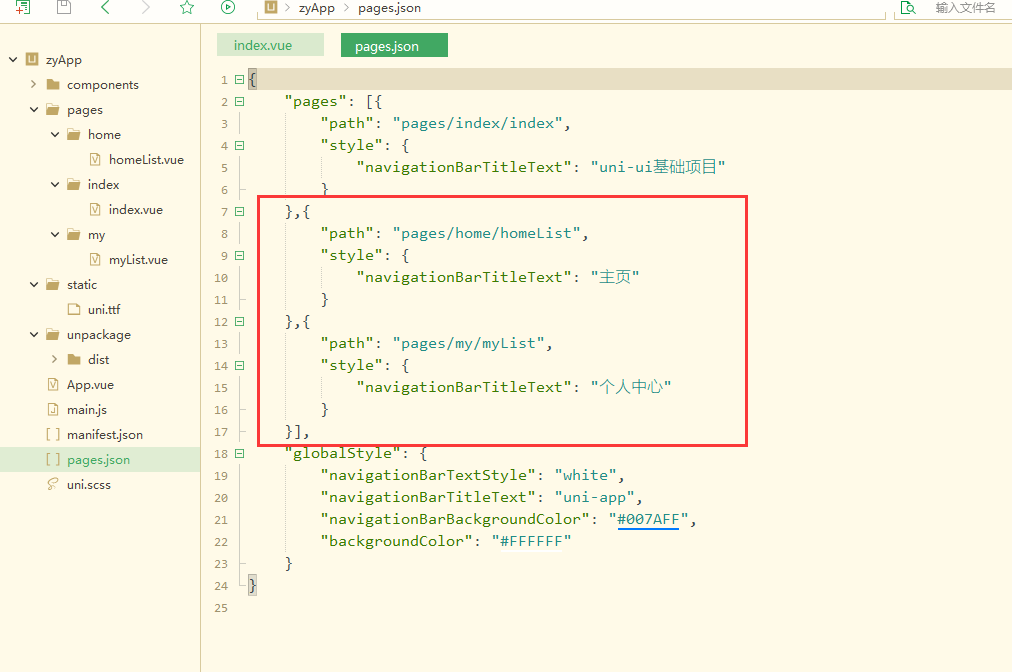Click the favorites star icon
1012x672 pixels.
pos(186,8)
